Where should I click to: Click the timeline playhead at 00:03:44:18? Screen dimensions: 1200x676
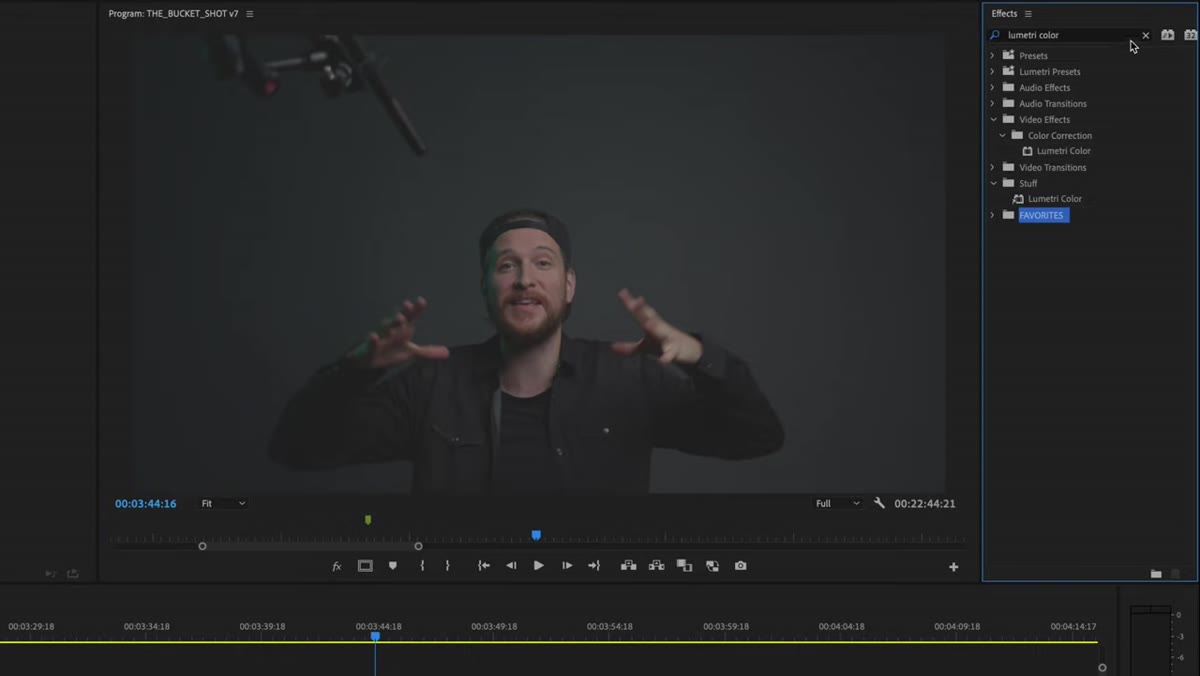(x=375, y=636)
